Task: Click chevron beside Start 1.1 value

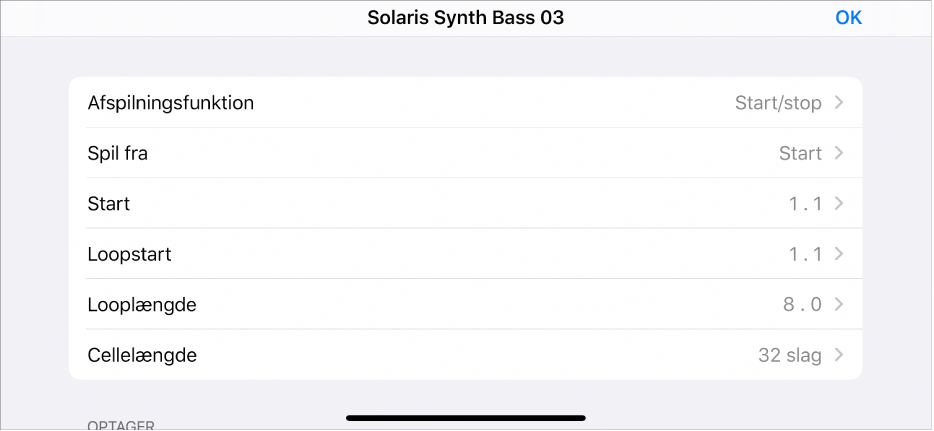Action: [839, 204]
